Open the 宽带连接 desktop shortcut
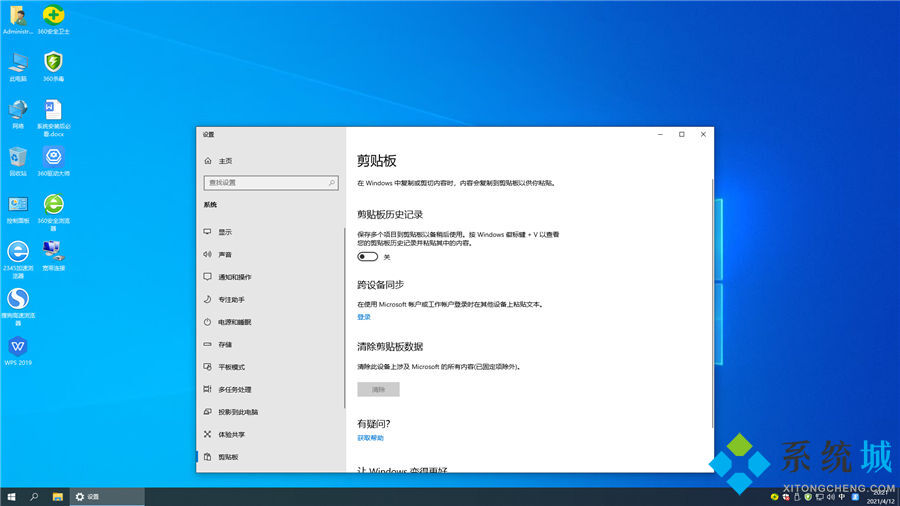This screenshot has height=506, width=900. 53,256
